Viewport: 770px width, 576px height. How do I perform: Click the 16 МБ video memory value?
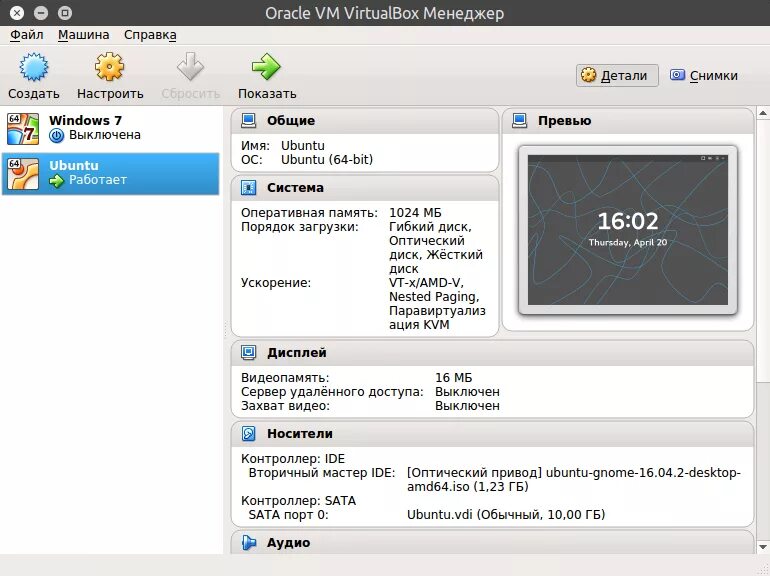tap(453, 378)
